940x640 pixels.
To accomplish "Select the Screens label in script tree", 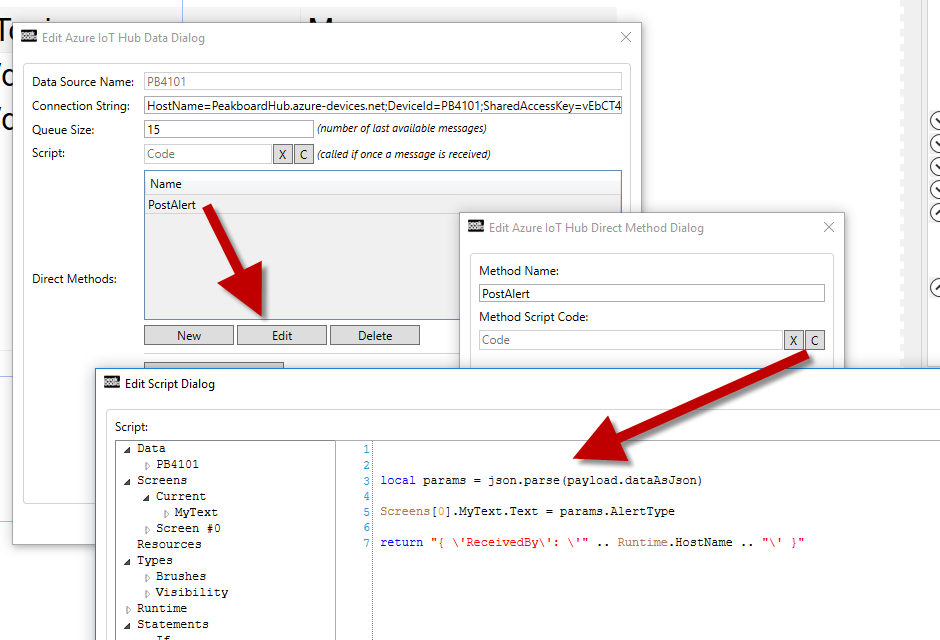I will click(162, 480).
